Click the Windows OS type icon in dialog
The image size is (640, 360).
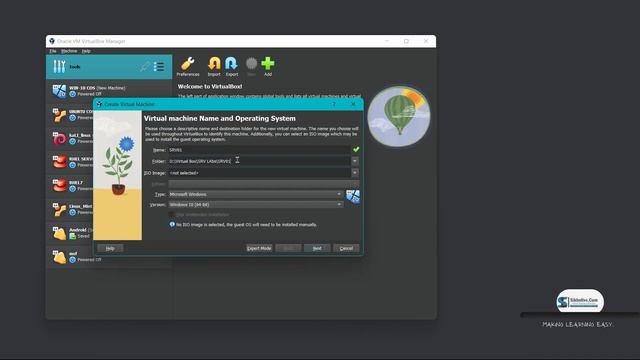click(353, 196)
